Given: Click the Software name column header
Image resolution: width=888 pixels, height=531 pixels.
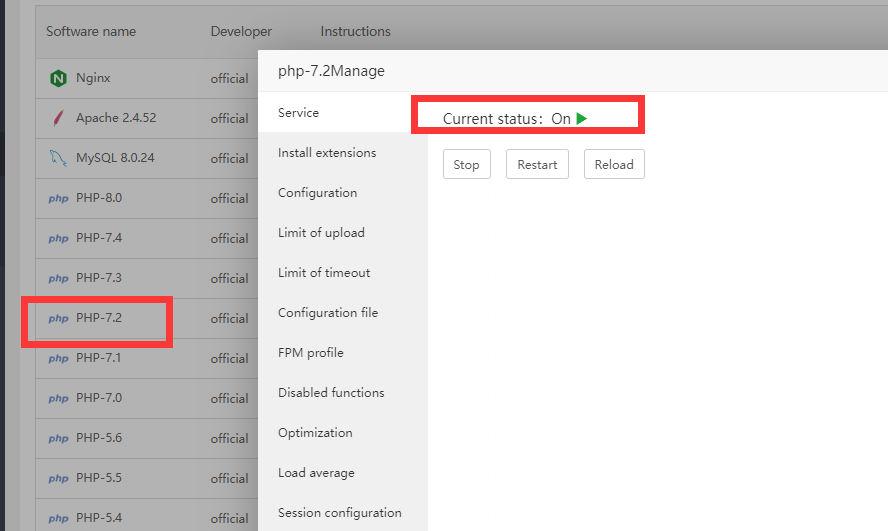Looking at the screenshot, I should (91, 31).
